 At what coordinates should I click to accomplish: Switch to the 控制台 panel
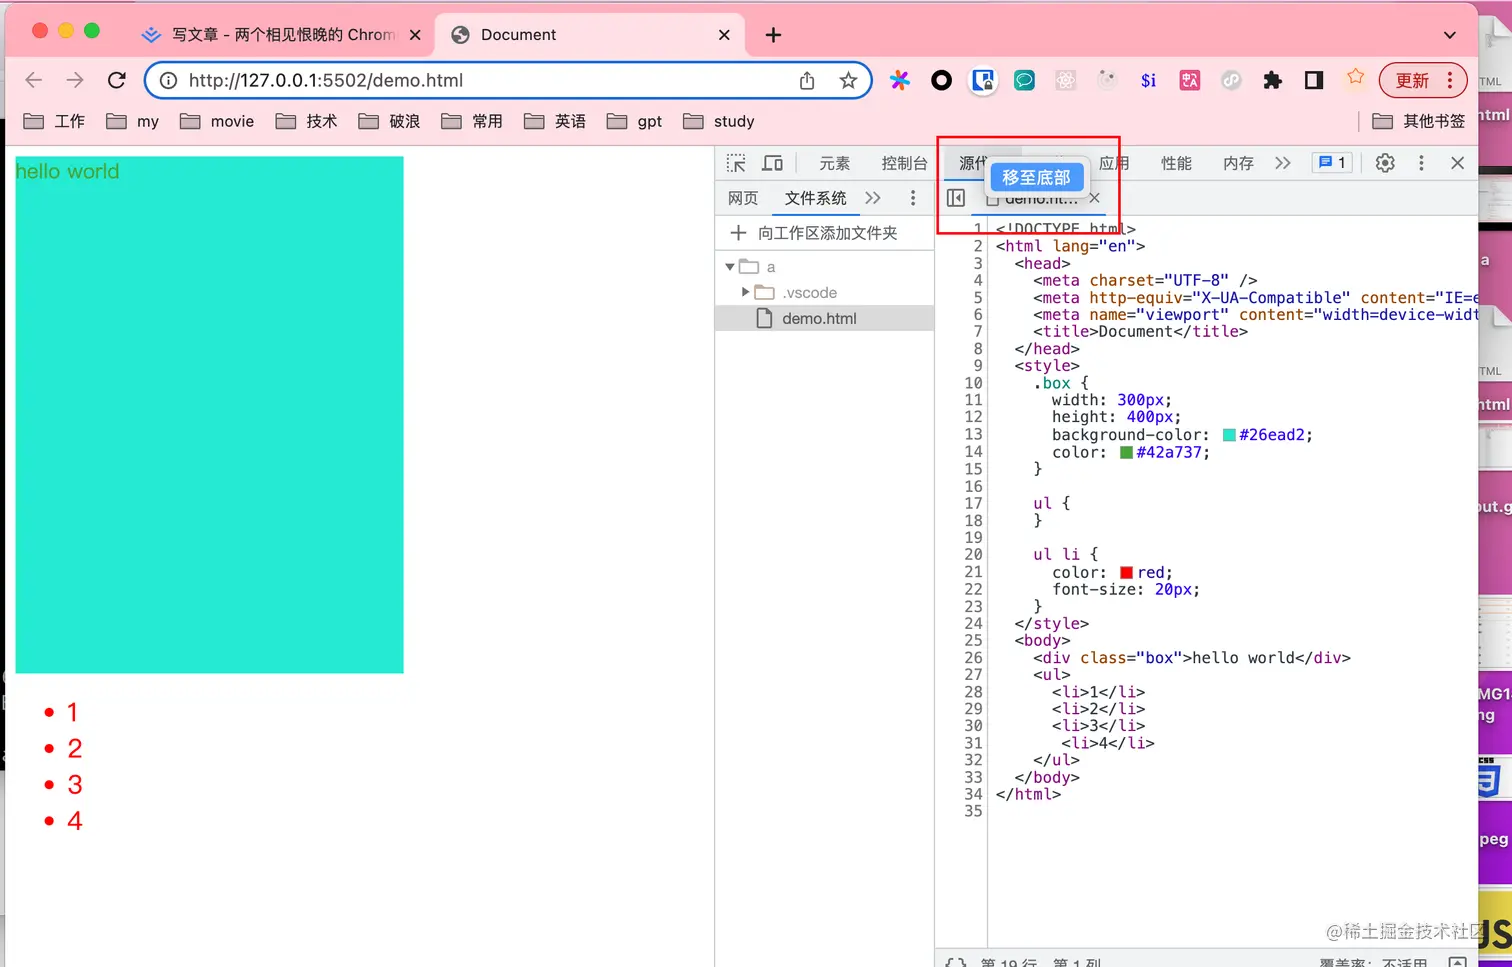pyautogui.click(x=905, y=163)
